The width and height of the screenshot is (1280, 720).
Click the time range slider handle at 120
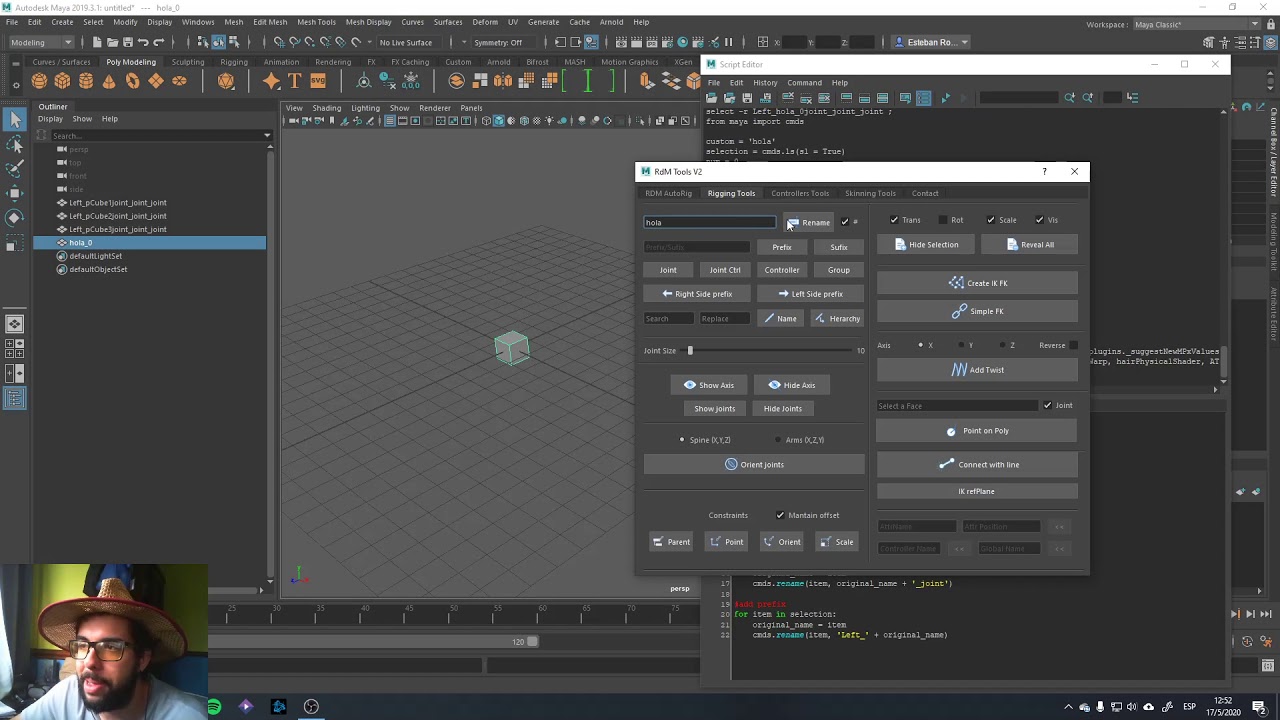(532, 642)
